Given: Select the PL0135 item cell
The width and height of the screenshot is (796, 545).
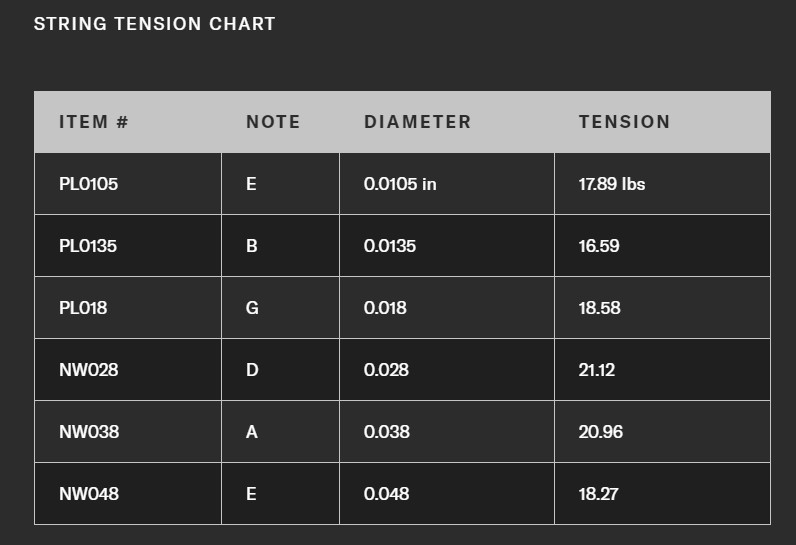Looking at the screenshot, I should click(x=88, y=246).
